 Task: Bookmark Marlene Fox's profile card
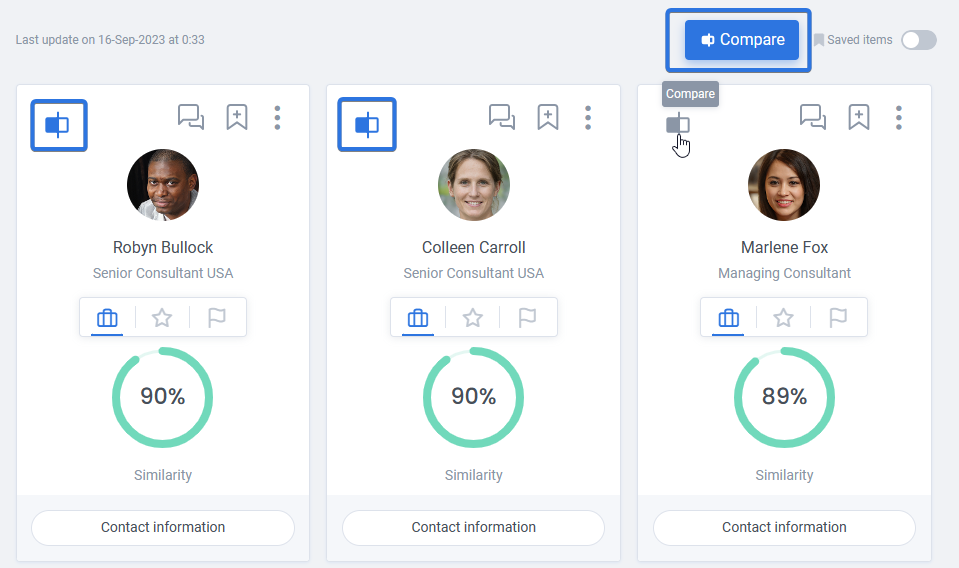coord(859,117)
